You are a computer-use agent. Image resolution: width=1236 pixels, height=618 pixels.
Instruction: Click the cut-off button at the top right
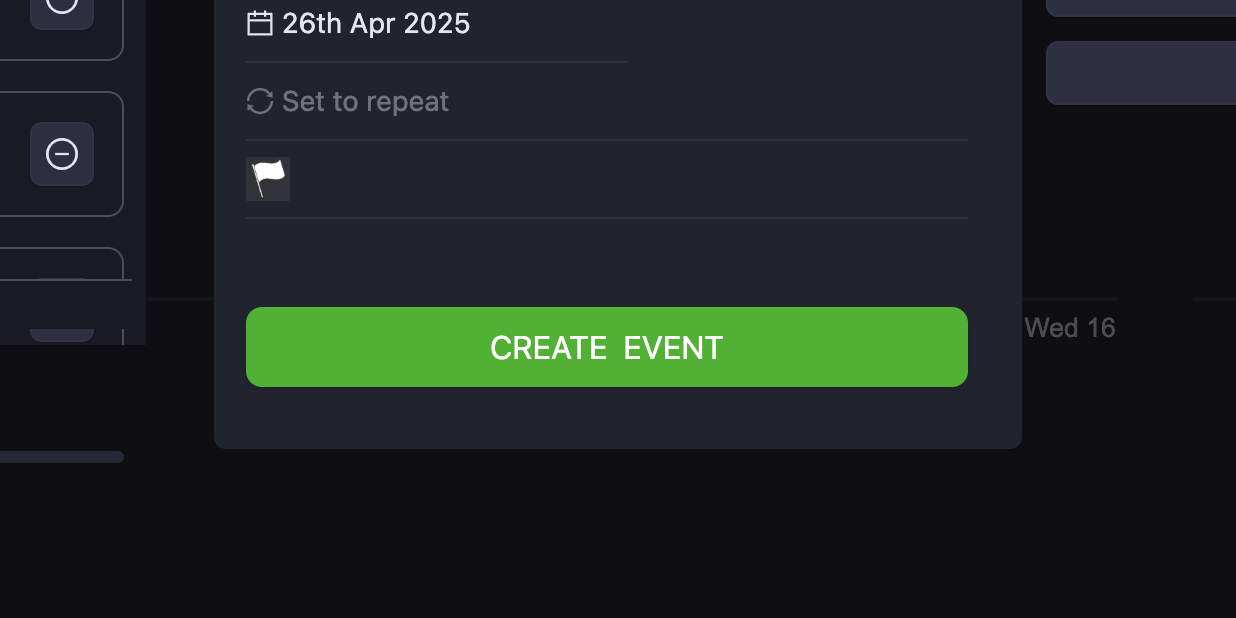click(x=1141, y=8)
